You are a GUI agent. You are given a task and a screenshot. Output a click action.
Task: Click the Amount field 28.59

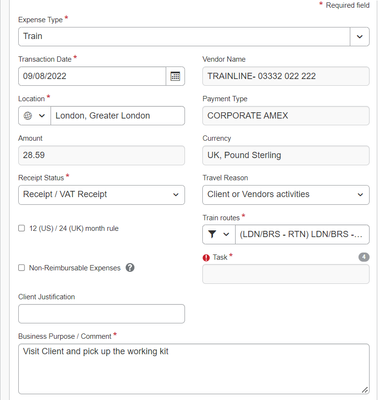(101, 155)
